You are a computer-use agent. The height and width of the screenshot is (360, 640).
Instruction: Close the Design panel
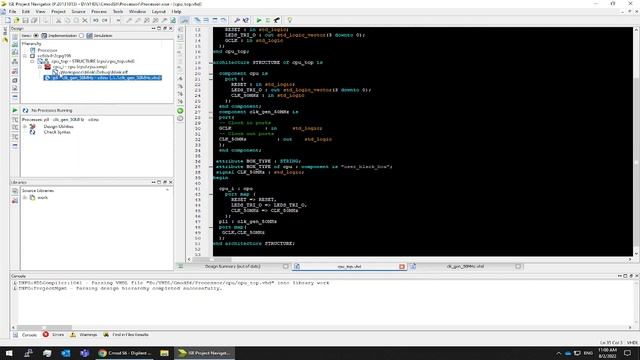171,29
